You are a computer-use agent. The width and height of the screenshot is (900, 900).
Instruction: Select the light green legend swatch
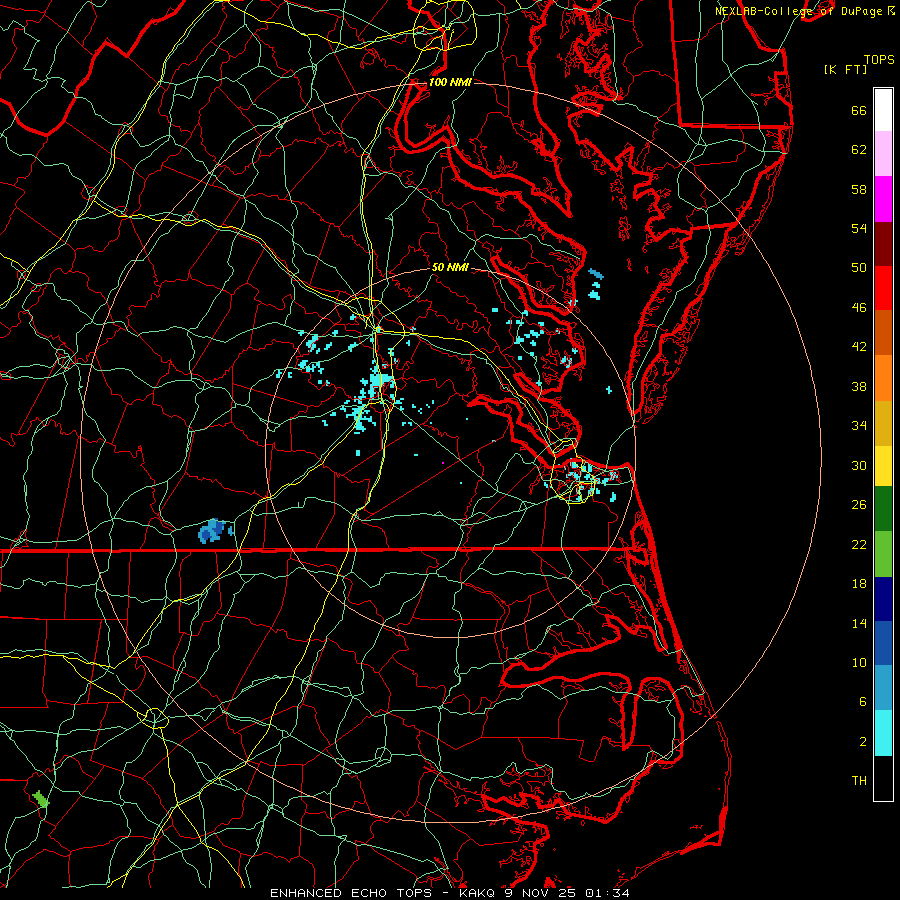tap(883, 554)
